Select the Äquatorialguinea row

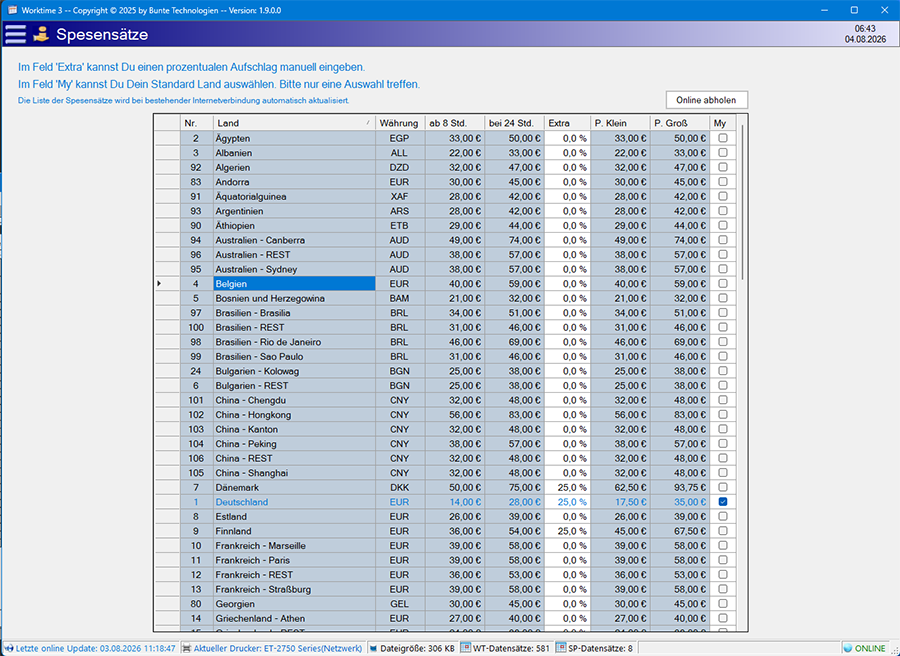coord(445,196)
